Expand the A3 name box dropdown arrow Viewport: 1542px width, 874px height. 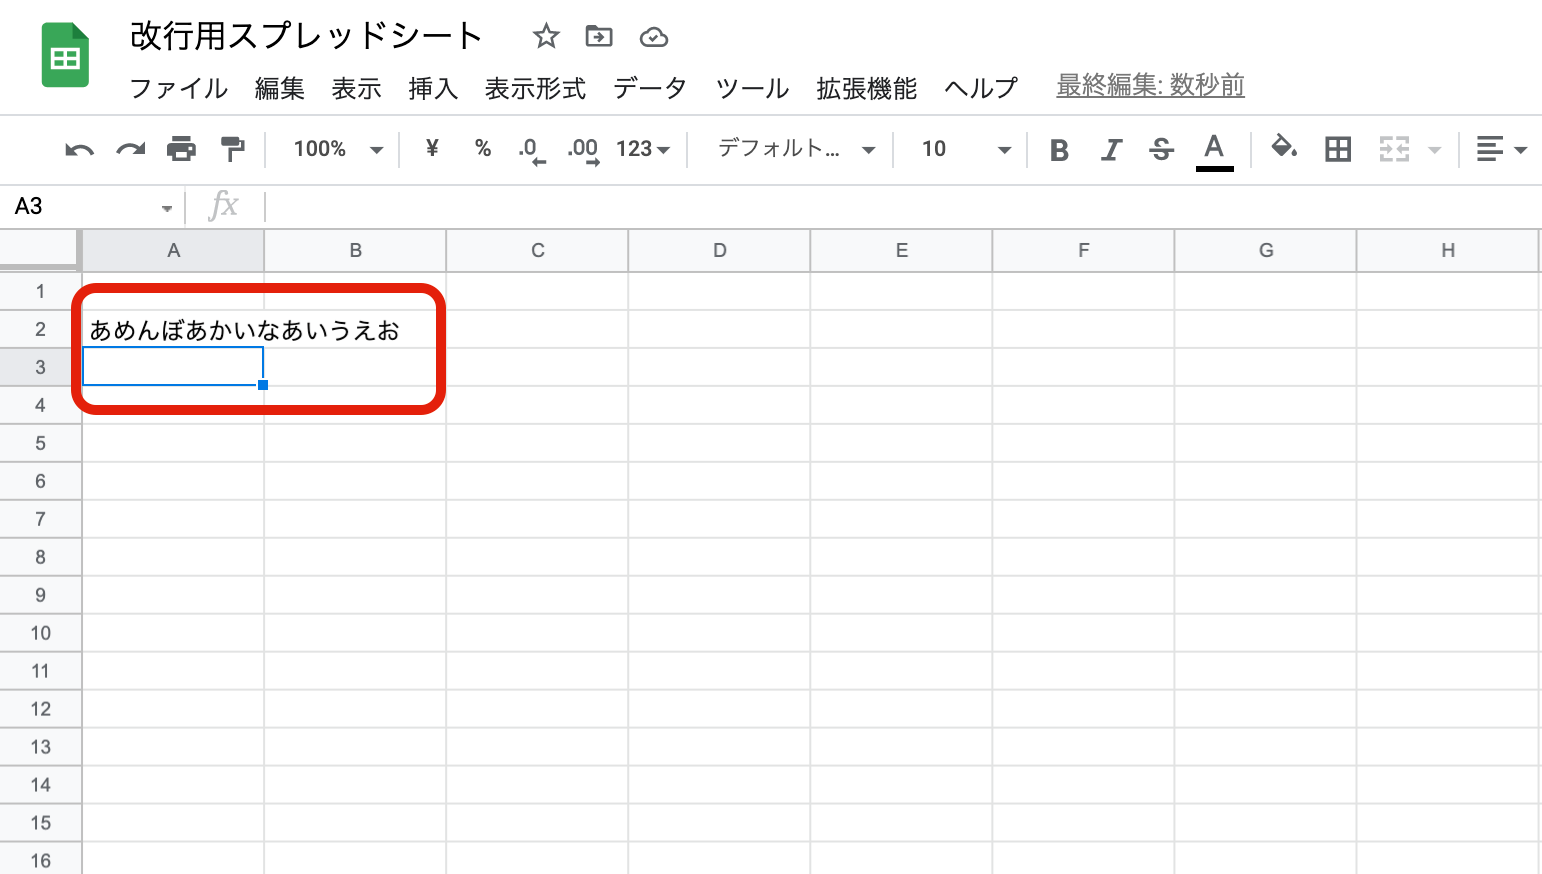[x=167, y=208]
